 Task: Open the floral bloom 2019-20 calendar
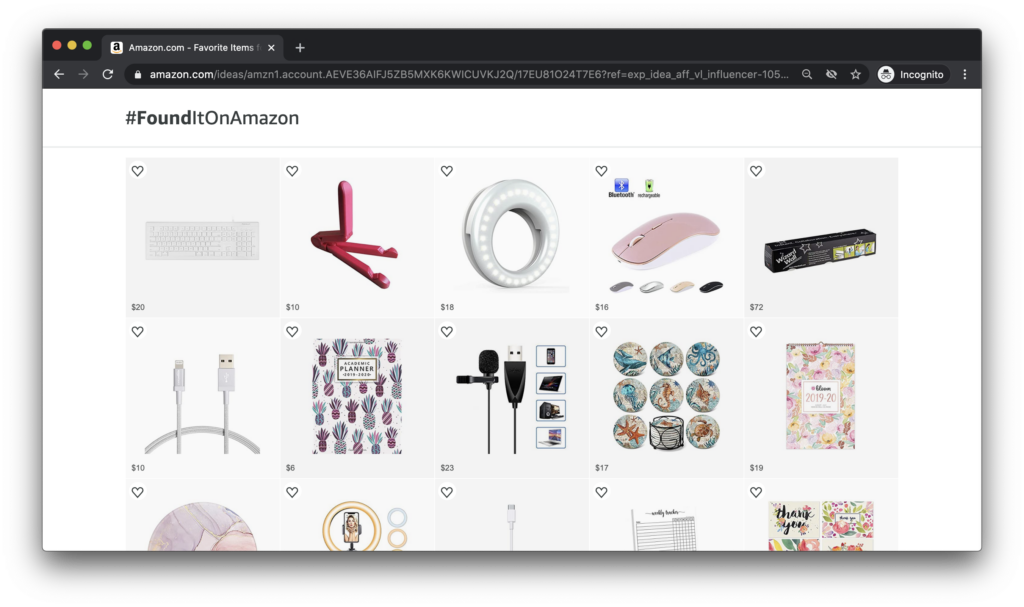pos(820,396)
